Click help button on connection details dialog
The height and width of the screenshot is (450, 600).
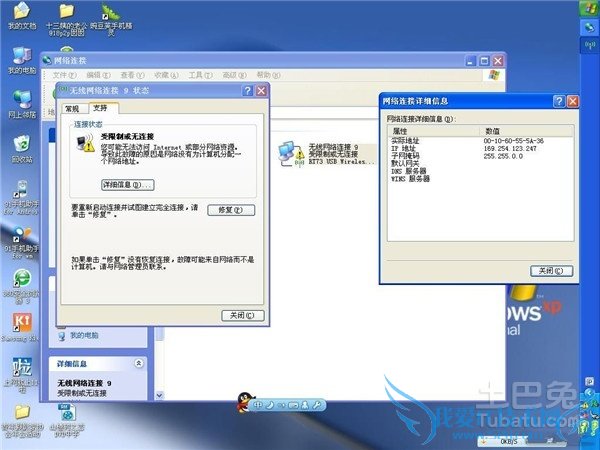(559, 101)
